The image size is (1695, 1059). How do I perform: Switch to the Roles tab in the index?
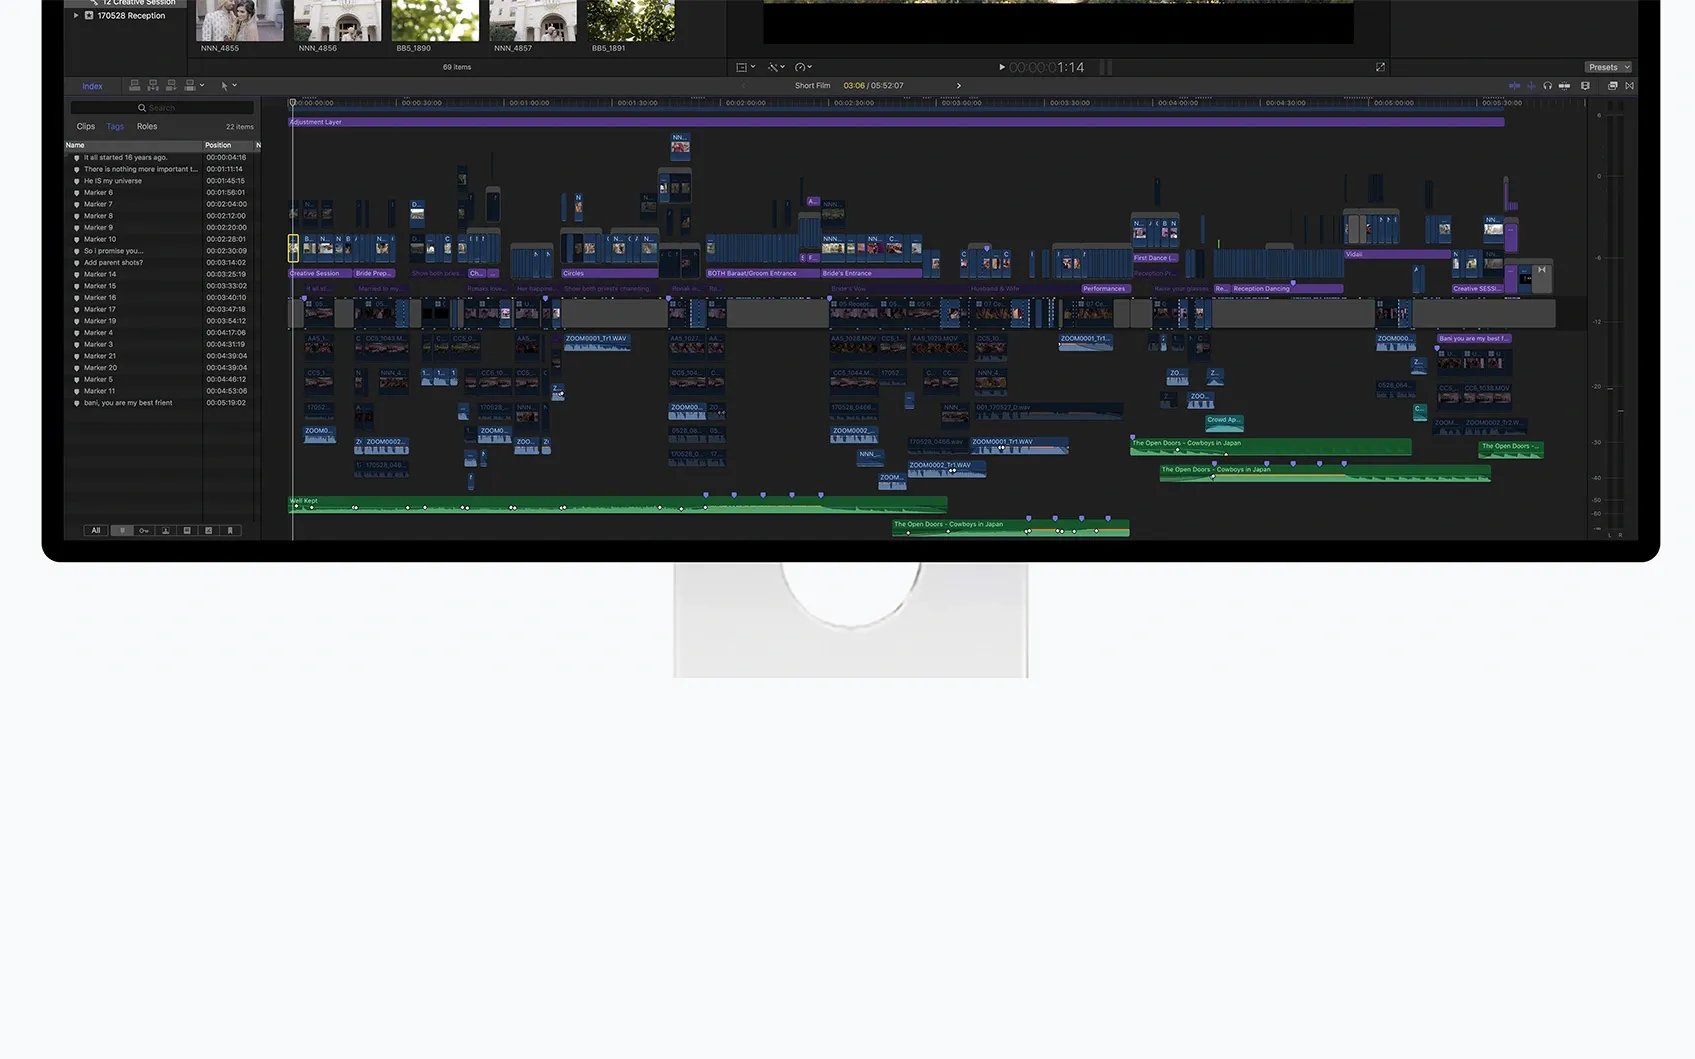tap(147, 126)
